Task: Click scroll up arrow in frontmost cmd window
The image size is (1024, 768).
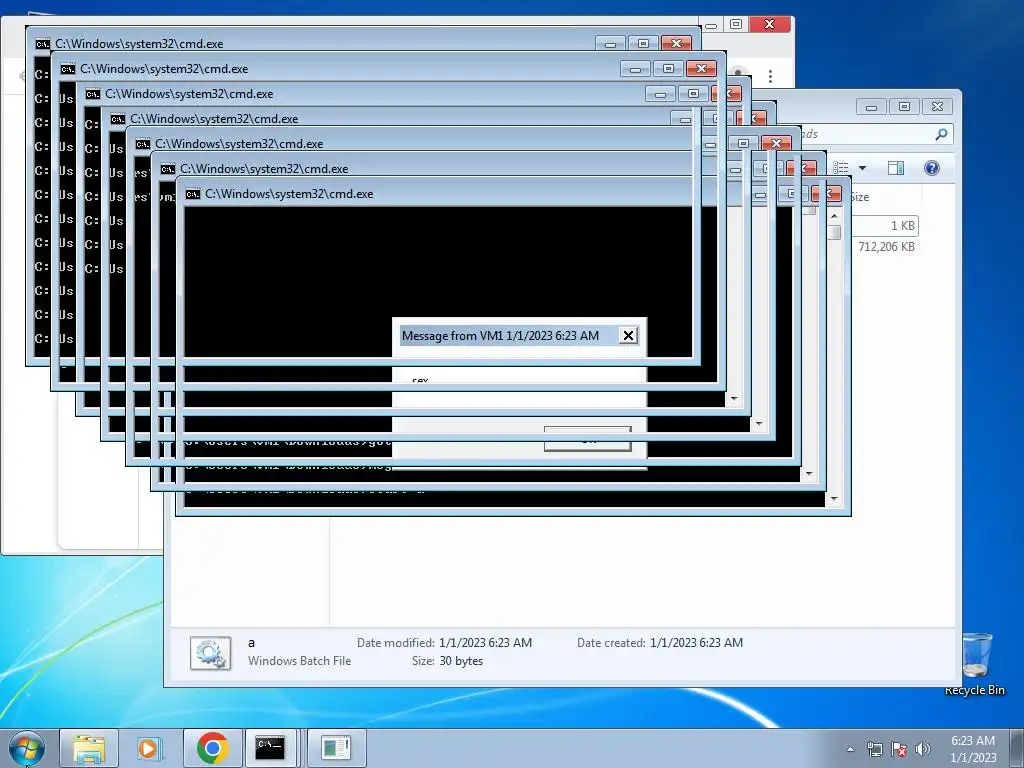Action: (x=834, y=216)
